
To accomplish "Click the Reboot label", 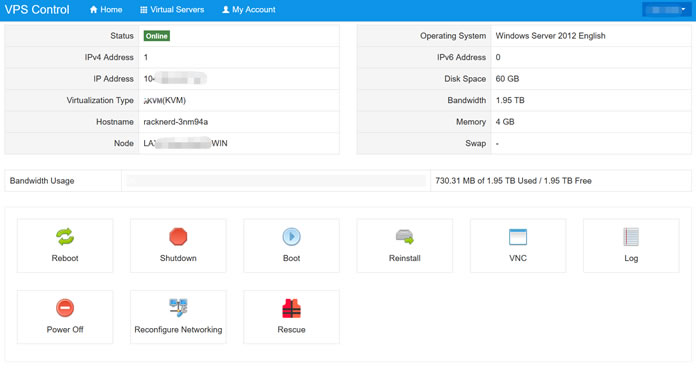I will pyautogui.click(x=65, y=258).
